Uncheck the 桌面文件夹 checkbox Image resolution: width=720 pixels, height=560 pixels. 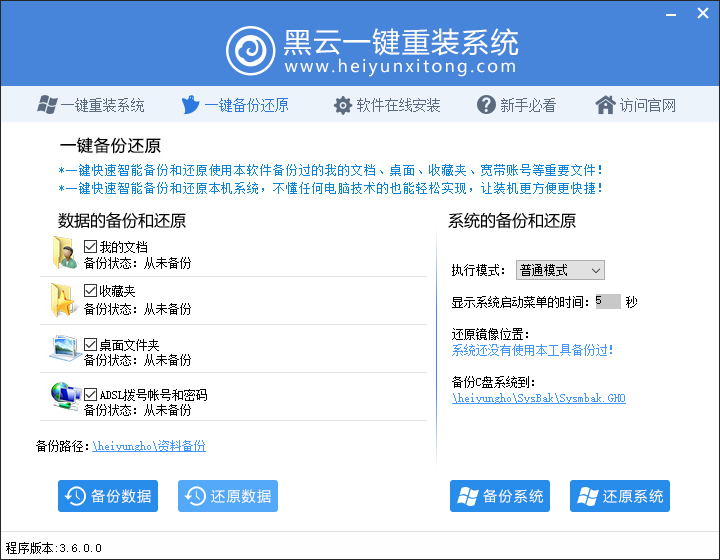(x=90, y=344)
